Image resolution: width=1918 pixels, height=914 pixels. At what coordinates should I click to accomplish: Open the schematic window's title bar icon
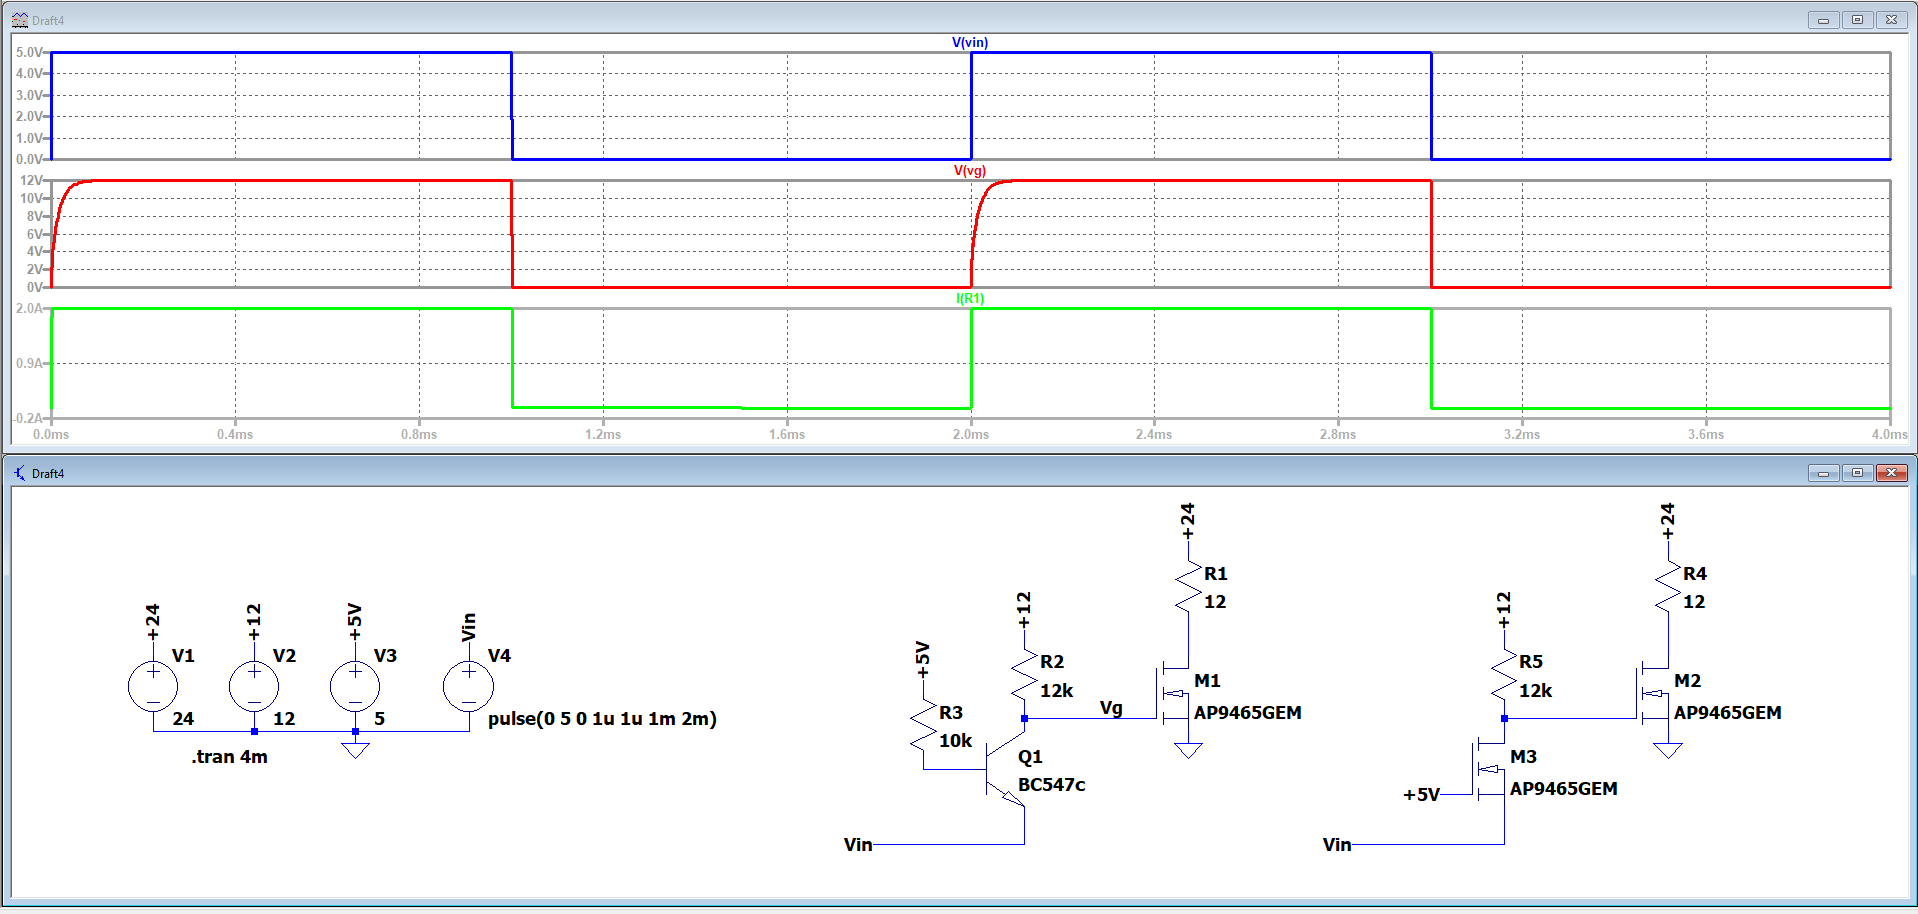(x=20, y=473)
